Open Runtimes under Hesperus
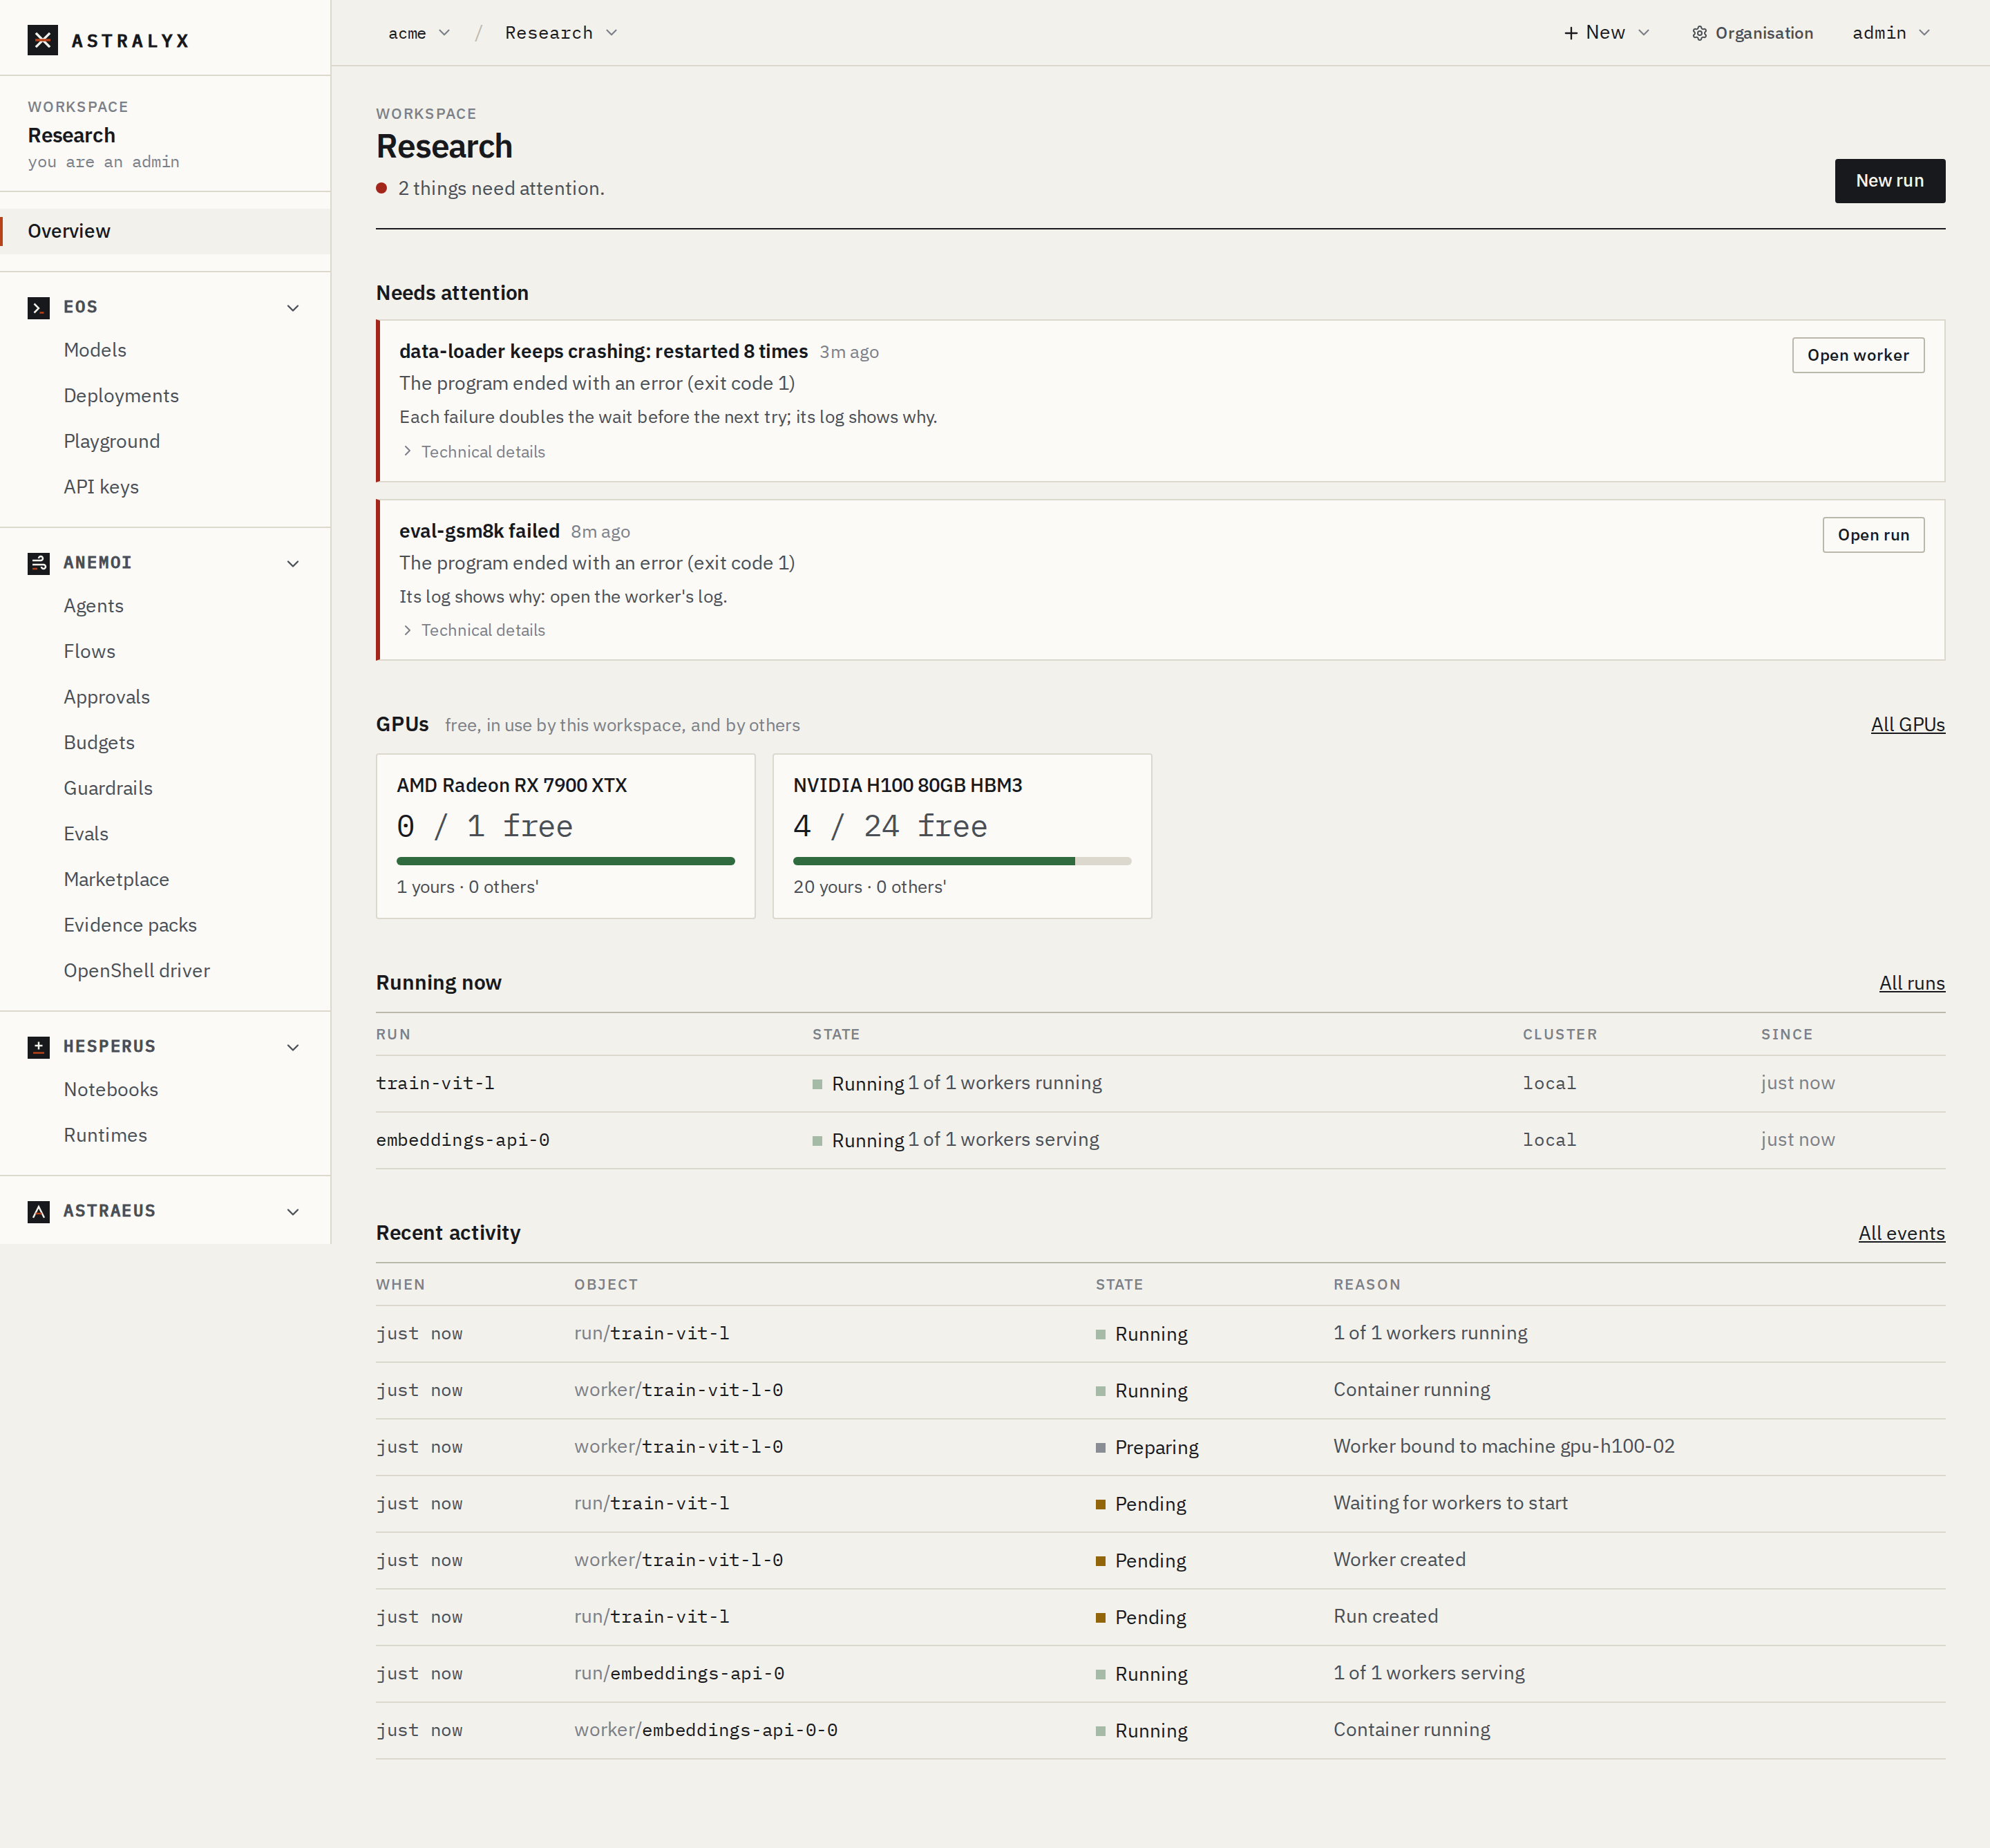Screen dimensions: 1990x1848 [105, 1135]
